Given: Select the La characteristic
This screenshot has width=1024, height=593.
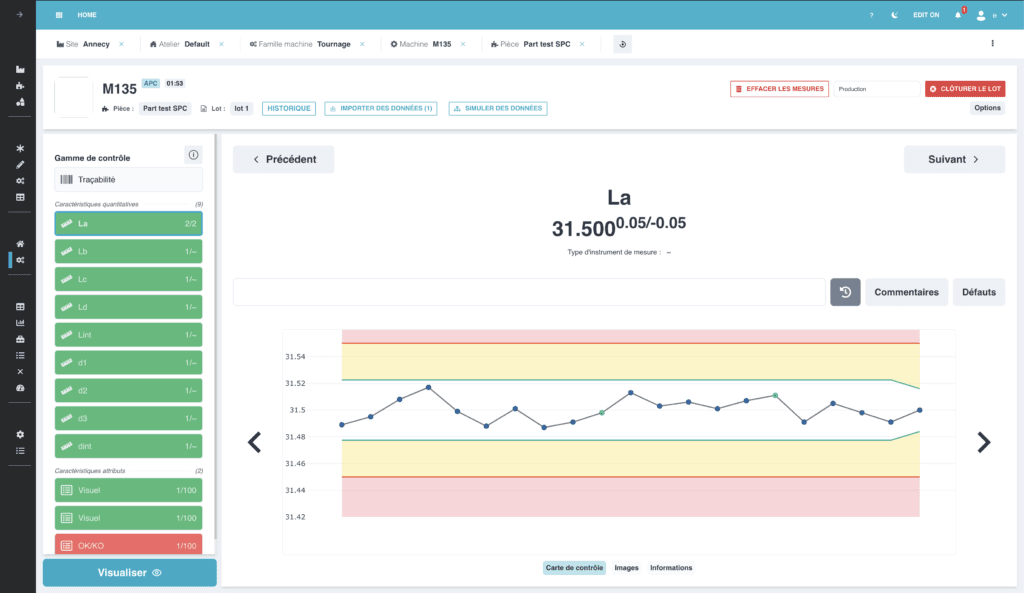Looking at the screenshot, I should point(128,223).
